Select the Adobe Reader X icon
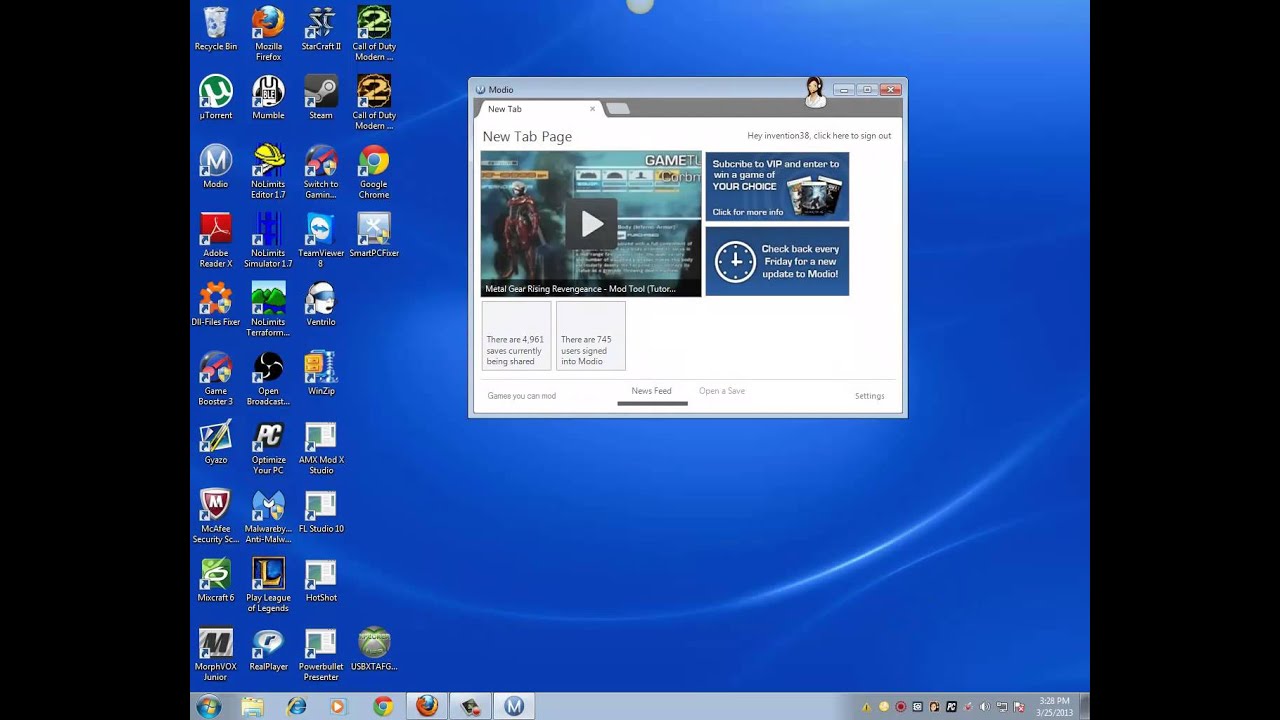Image resolution: width=1280 pixels, height=720 pixels. pyautogui.click(x=216, y=241)
